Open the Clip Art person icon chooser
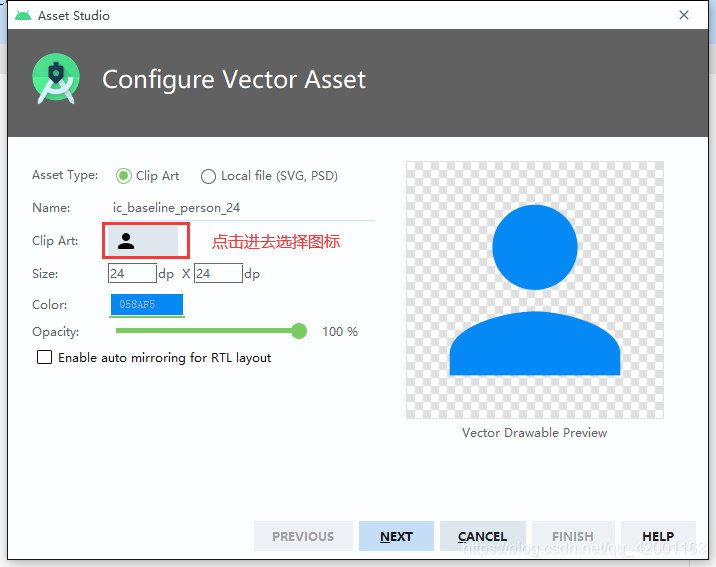 (143, 241)
